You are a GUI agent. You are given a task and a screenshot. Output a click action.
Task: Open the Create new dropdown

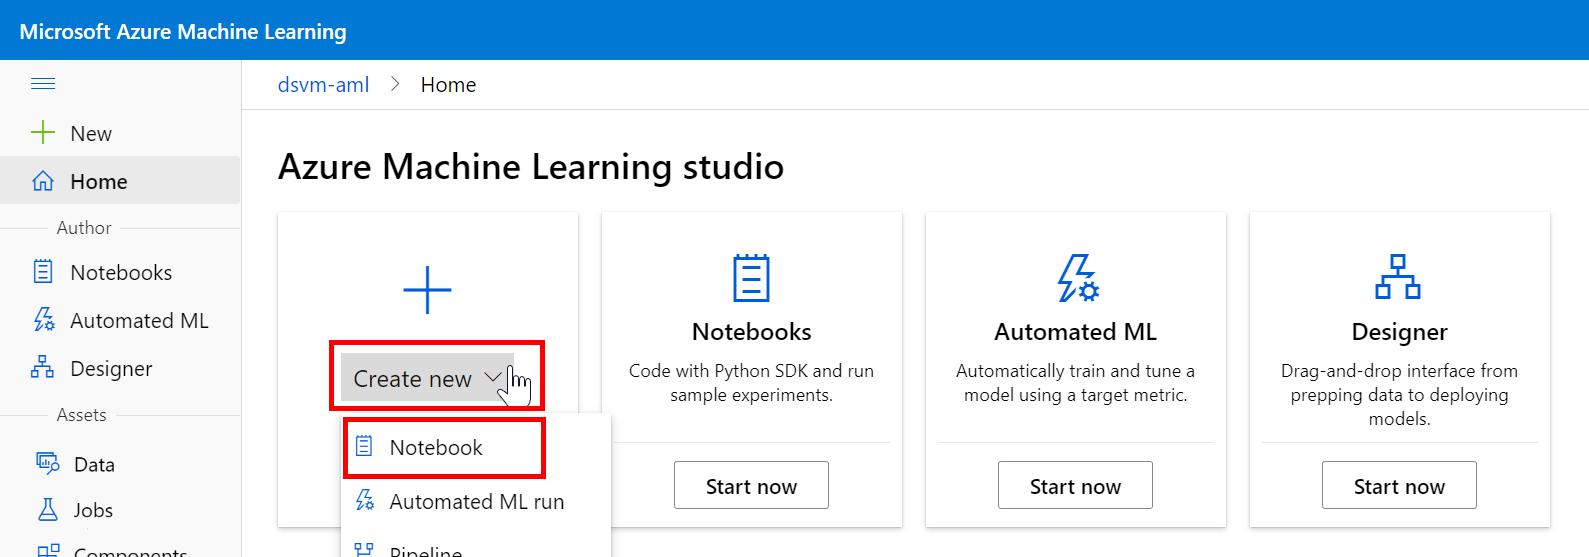427,378
